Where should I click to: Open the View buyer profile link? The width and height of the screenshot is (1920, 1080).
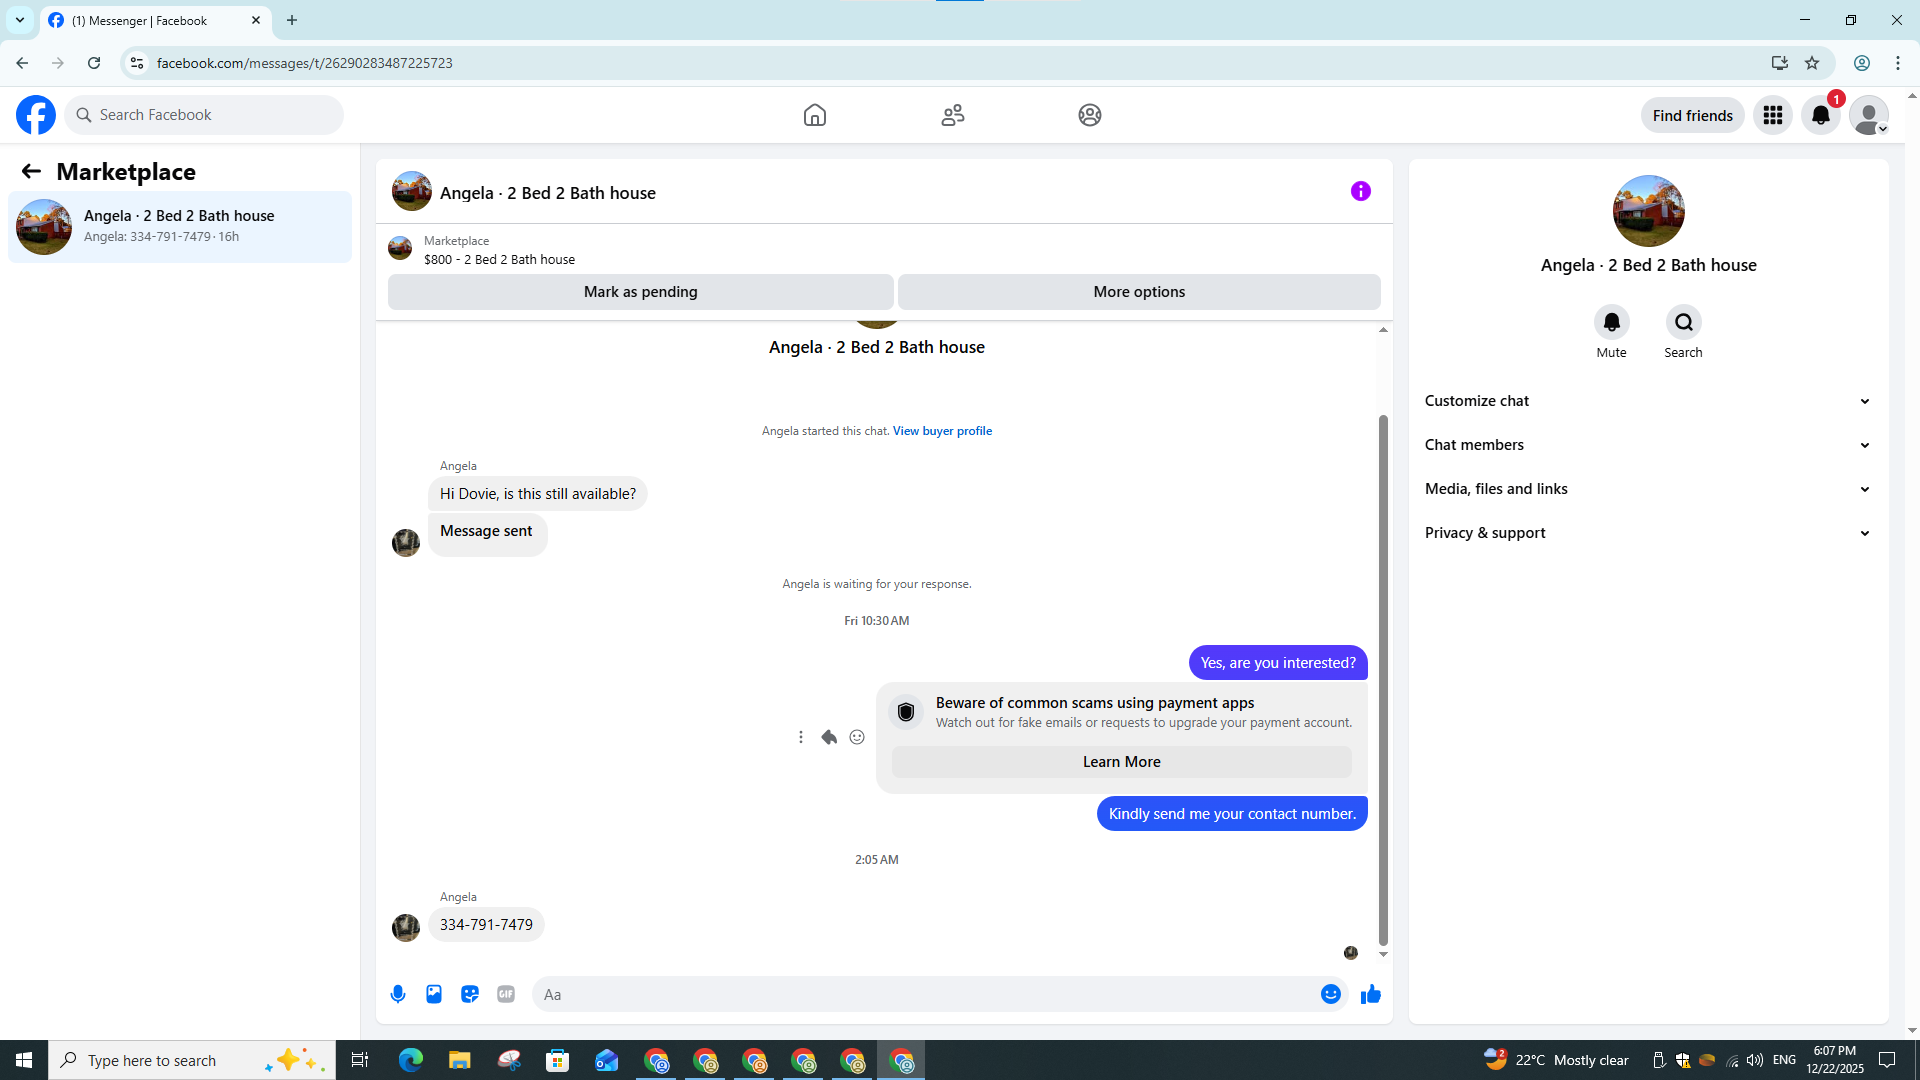tap(942, 431)
